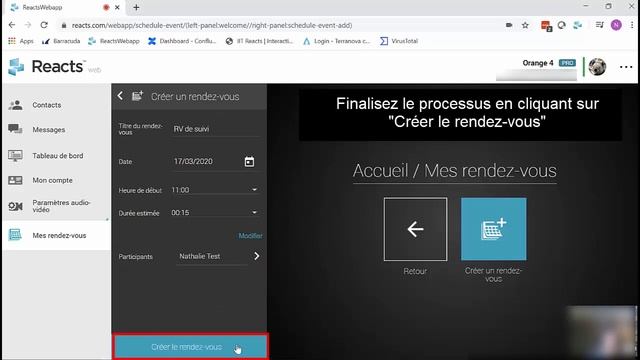Screen dimensions: 640x360
Task: Edit the Titre du rendez-vous field
Action: click(x=216, y=129)
